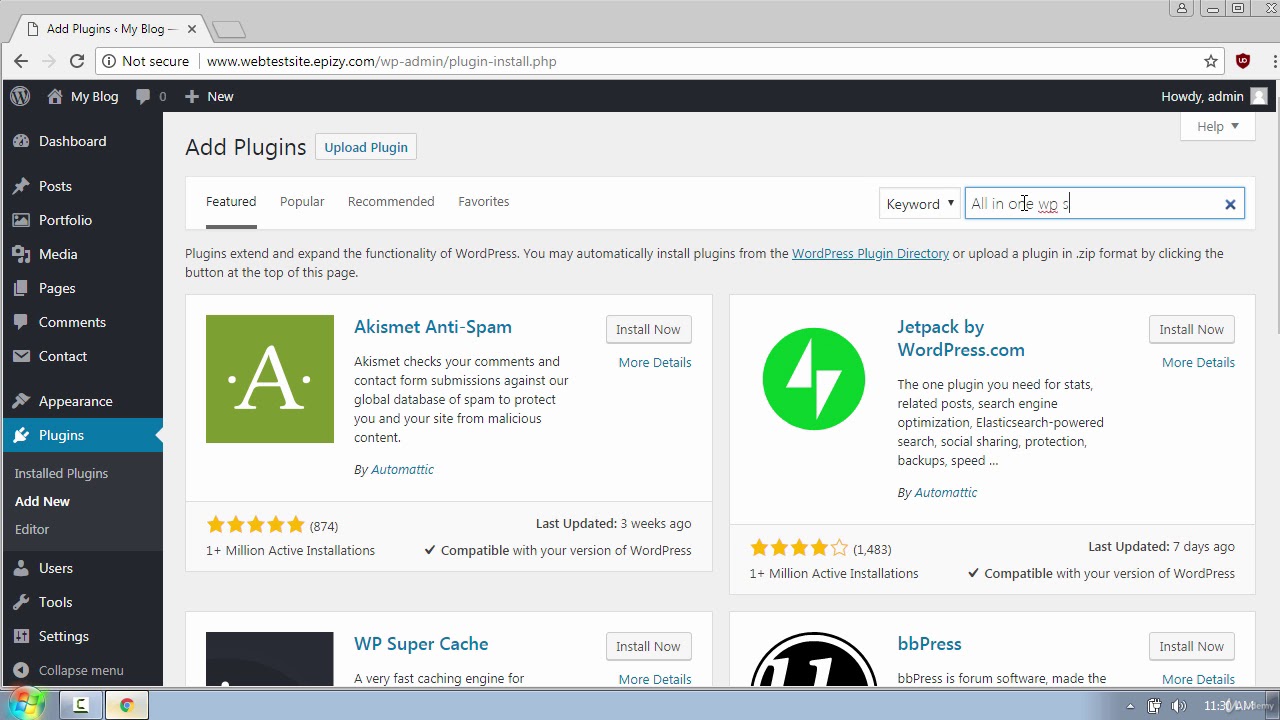
Task: Select Add New submenu item
Action: (x=42, y=501)
